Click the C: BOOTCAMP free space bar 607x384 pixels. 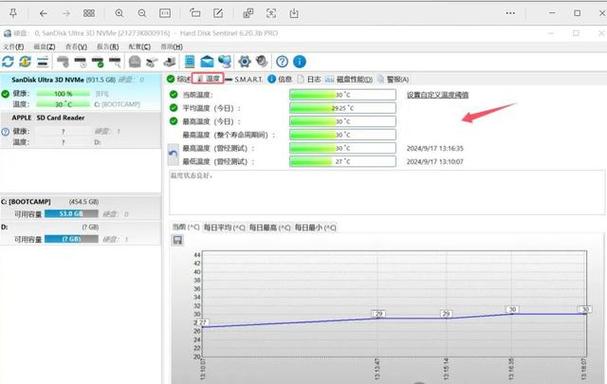pyautogui.click(x=71, y=214)
